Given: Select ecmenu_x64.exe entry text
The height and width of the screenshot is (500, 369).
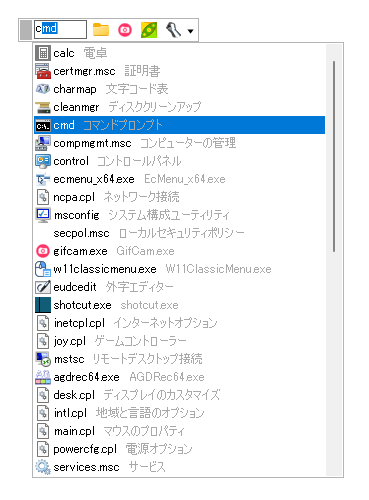Looking at the screenshot, I should 139,179.
